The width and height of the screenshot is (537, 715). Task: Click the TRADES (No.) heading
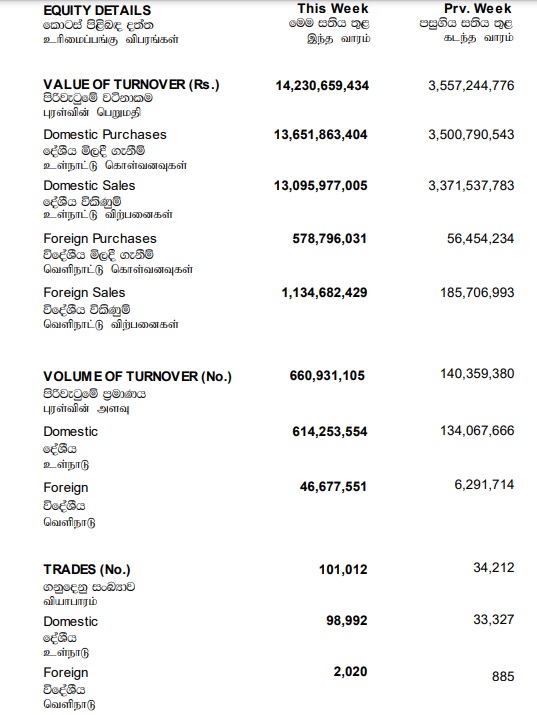click(x=87, y=570)
